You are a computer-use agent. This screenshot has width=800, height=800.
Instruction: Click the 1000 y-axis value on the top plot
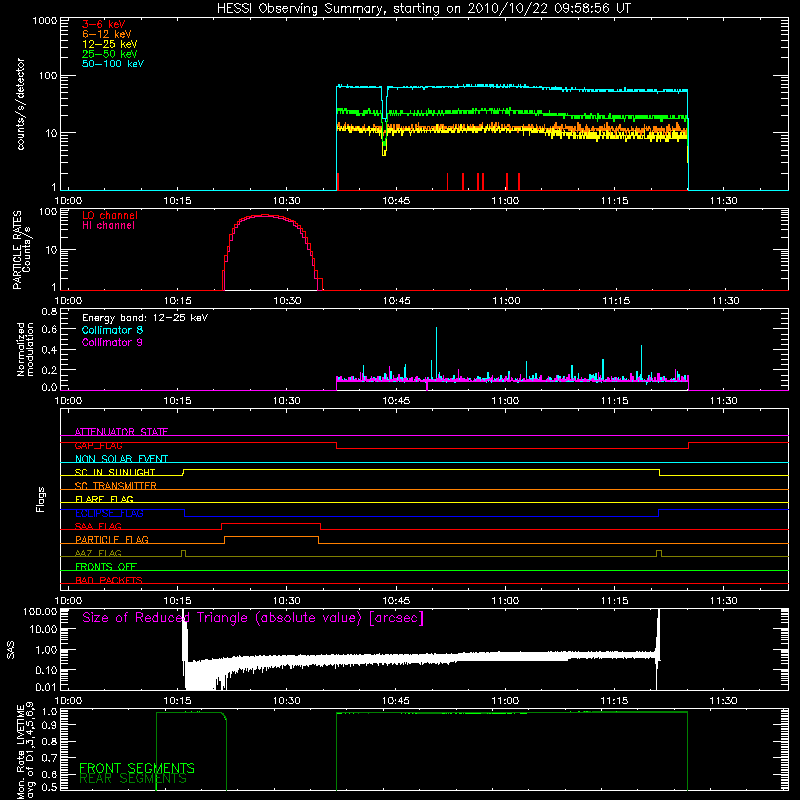(x=45, y=21)
